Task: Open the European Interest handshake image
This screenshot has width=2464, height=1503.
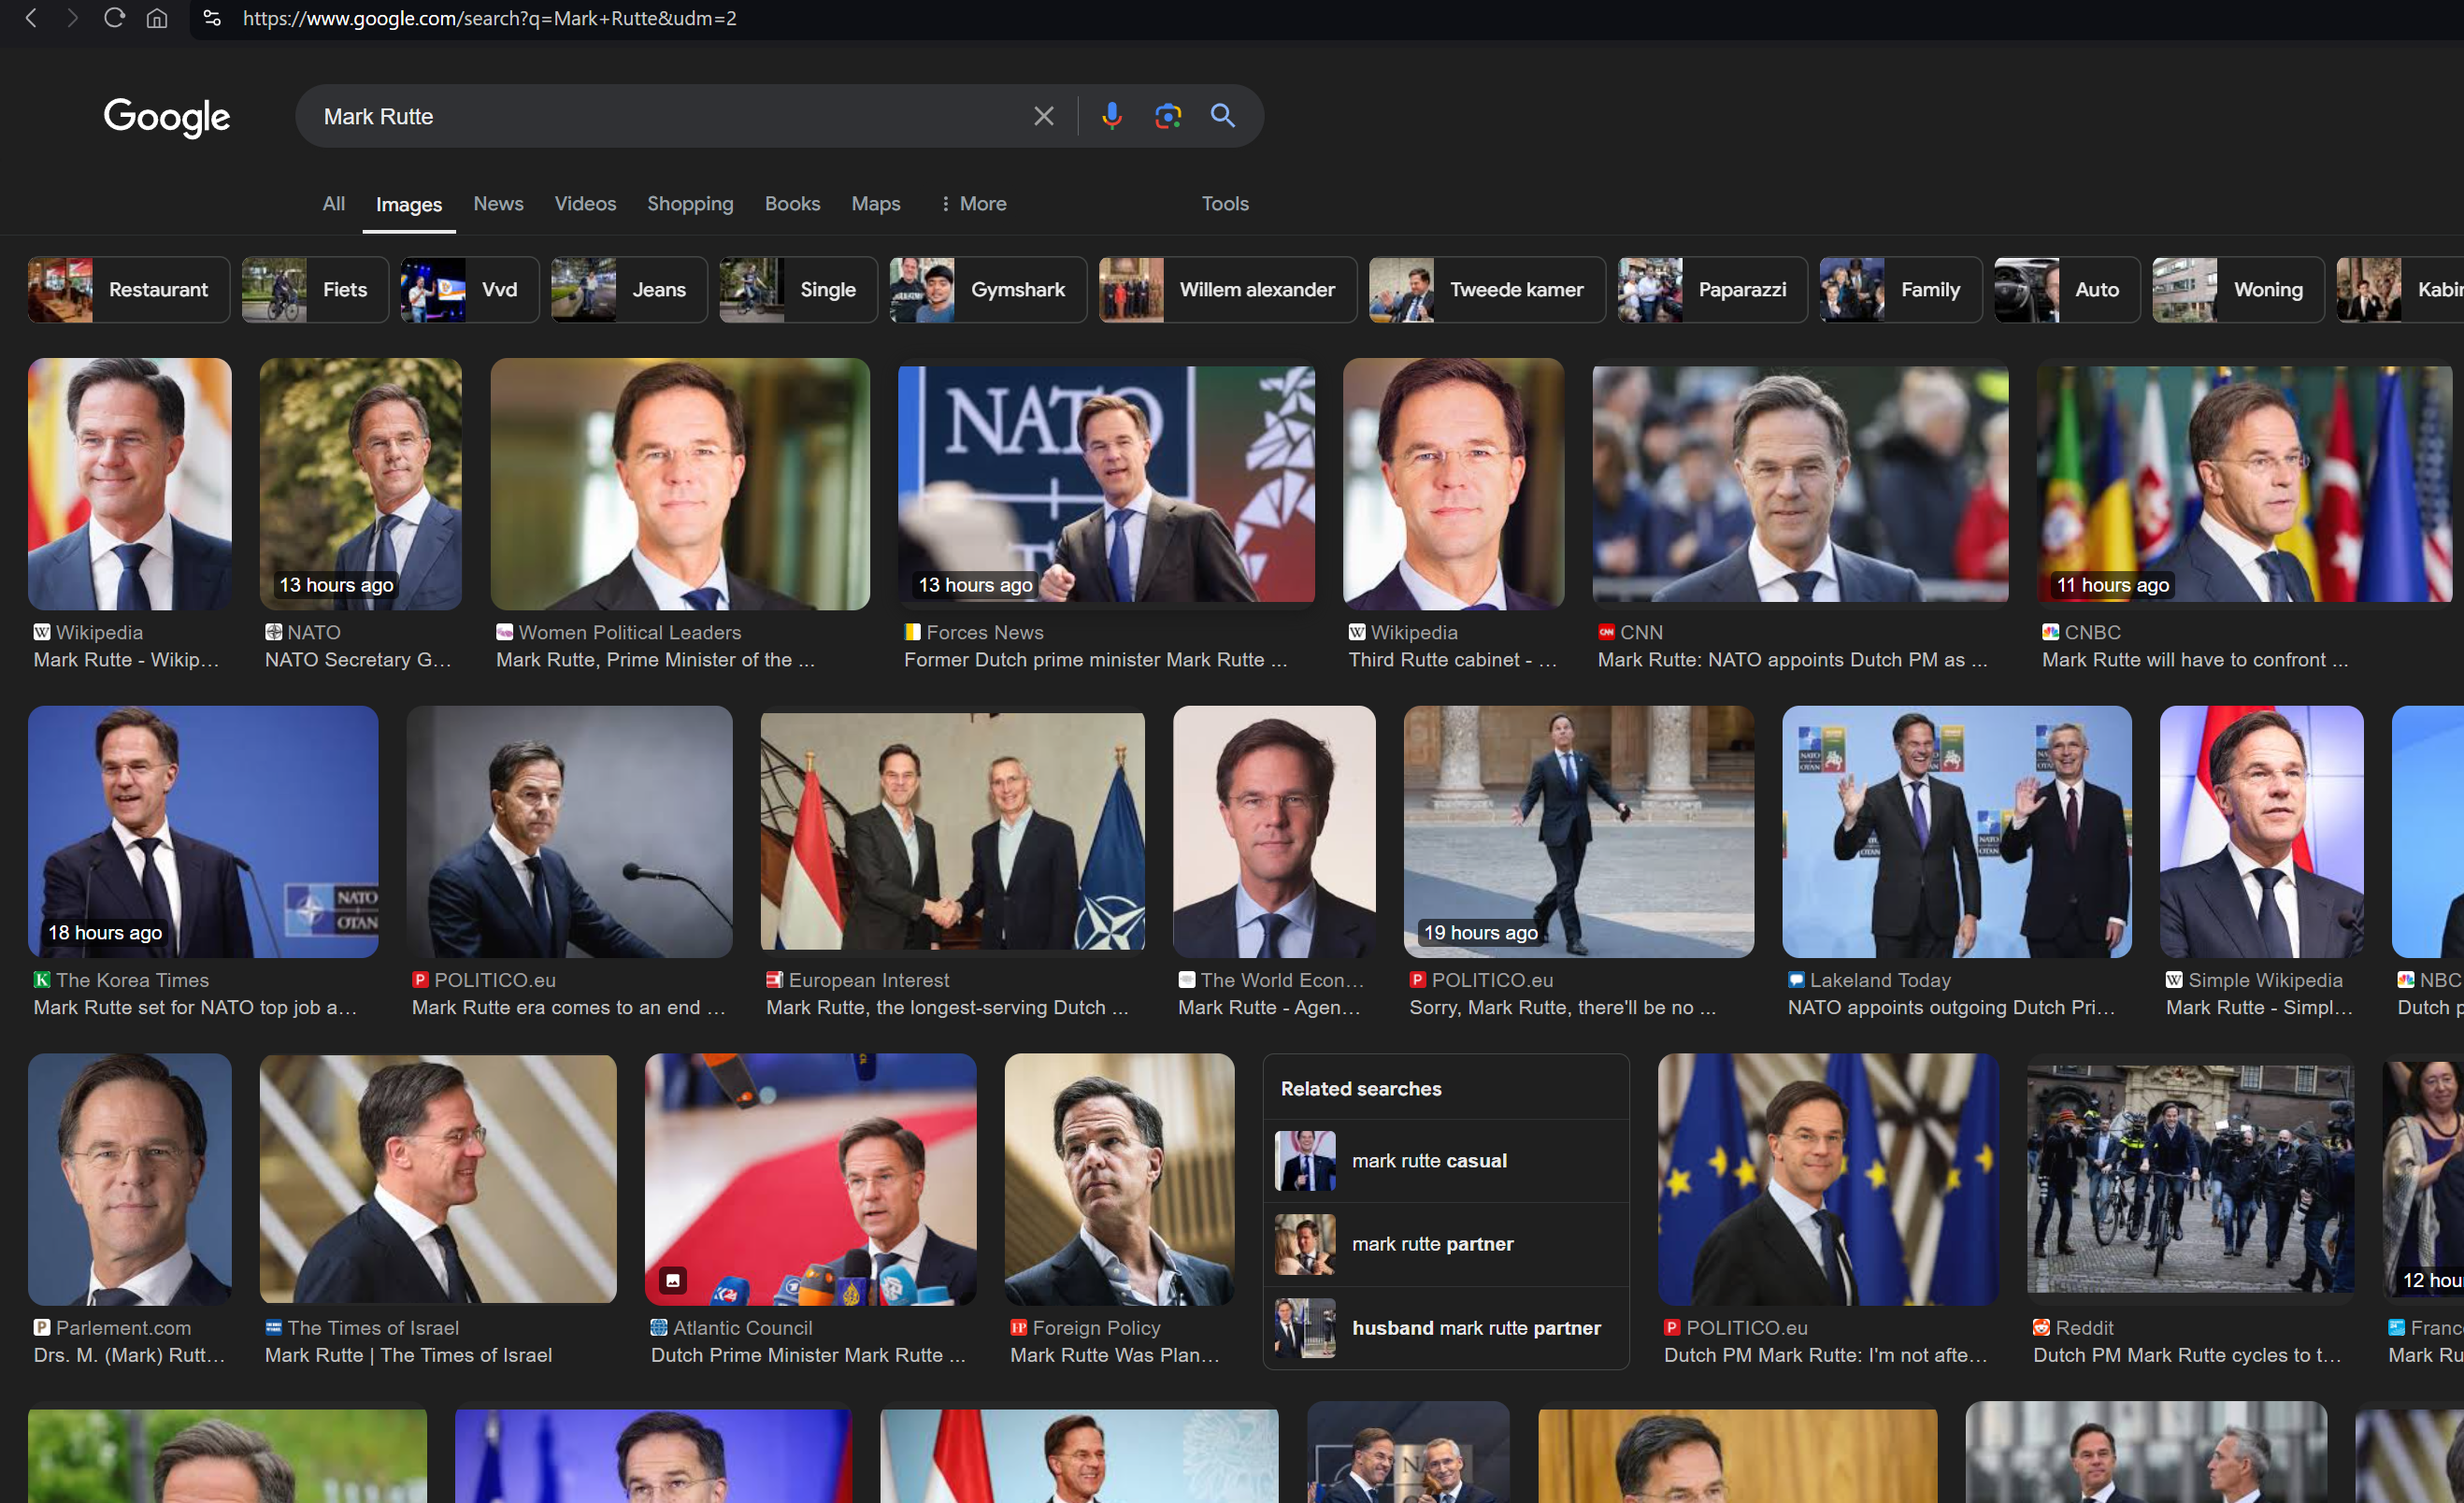Action: click(x=953, y=832)
